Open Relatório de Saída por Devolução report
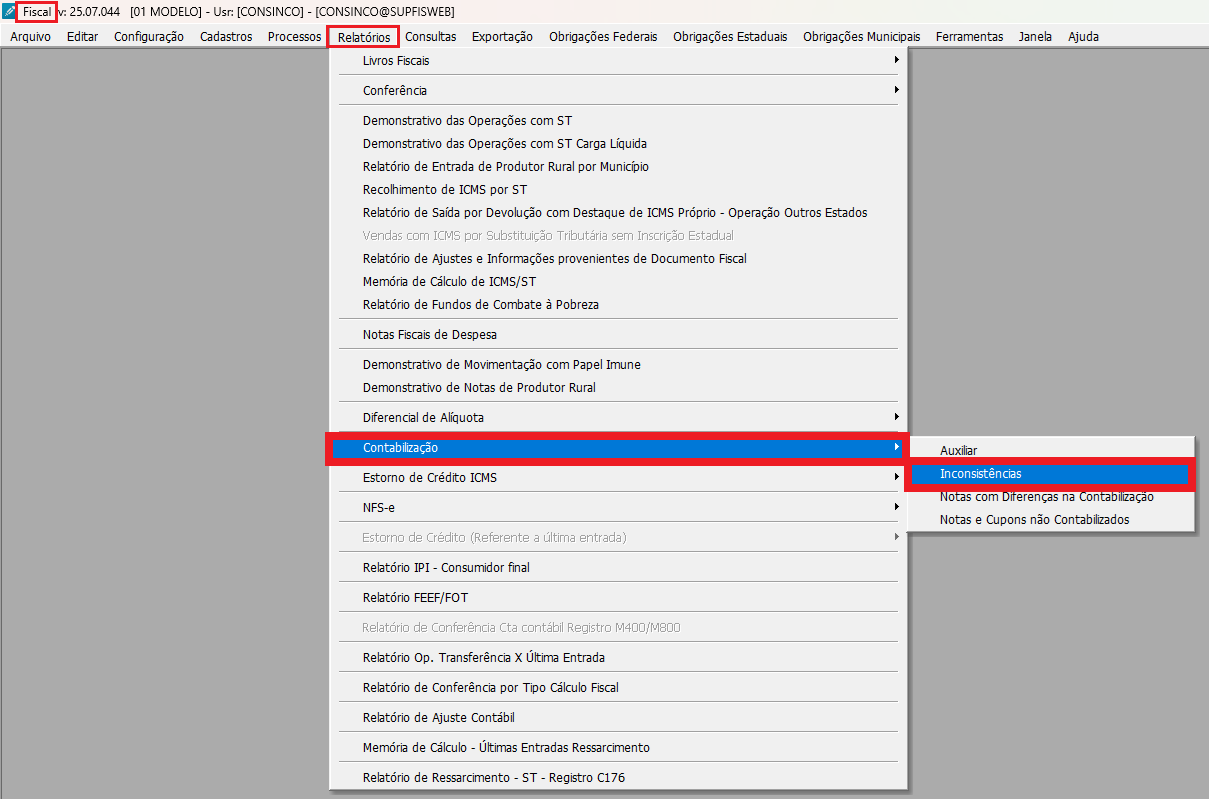 pyautogui.click(x=618, y=213)
